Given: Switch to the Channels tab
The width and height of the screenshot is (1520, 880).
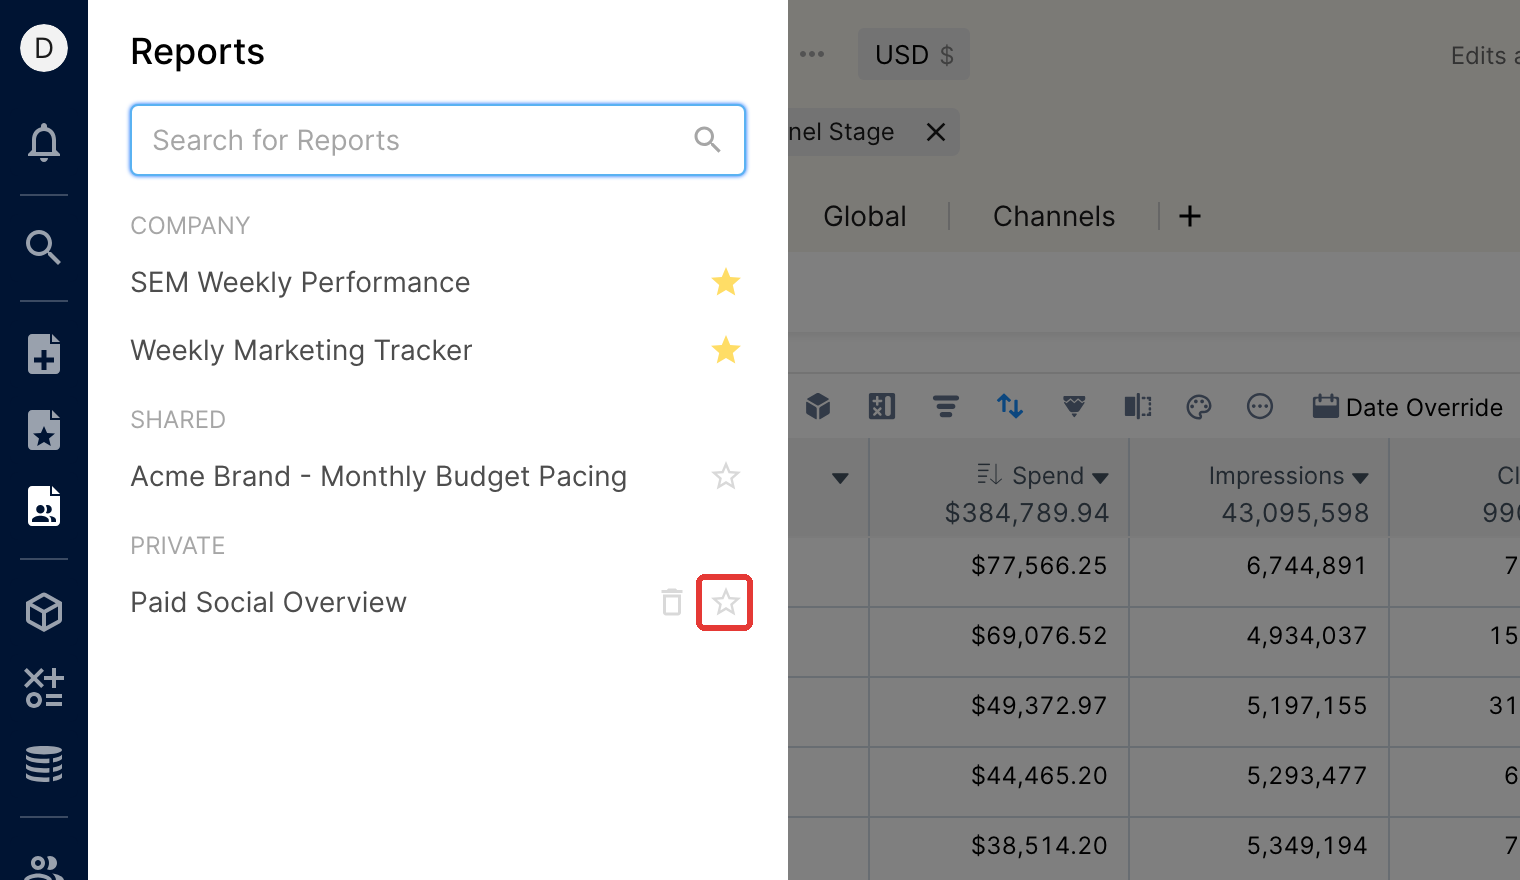Looking at the screenshot, I should click(x=1054, y=216).
